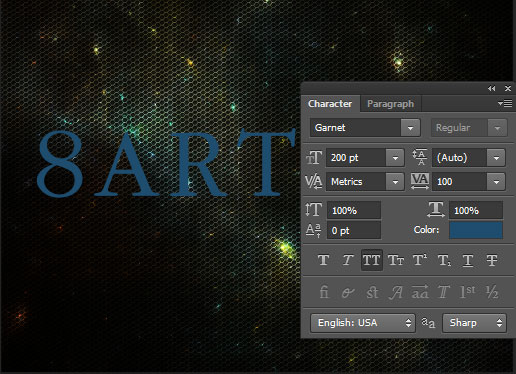Click the horizontal scale 100% field

(x=476, y=210)
